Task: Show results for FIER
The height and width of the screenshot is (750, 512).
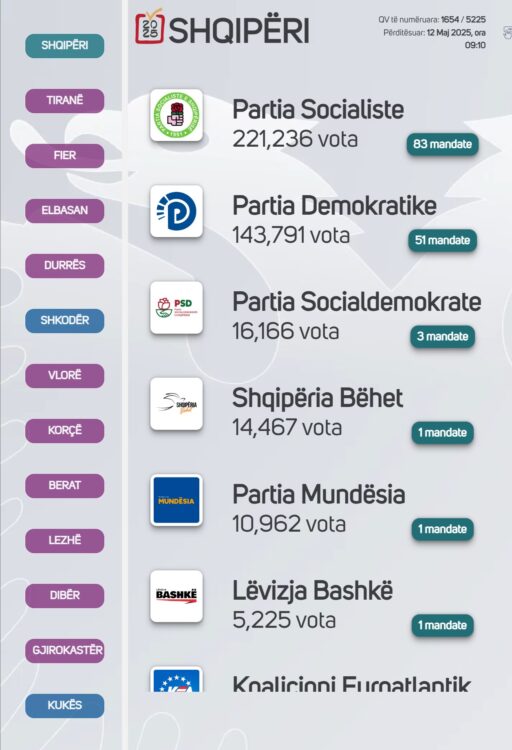Action: pos(65,156)
